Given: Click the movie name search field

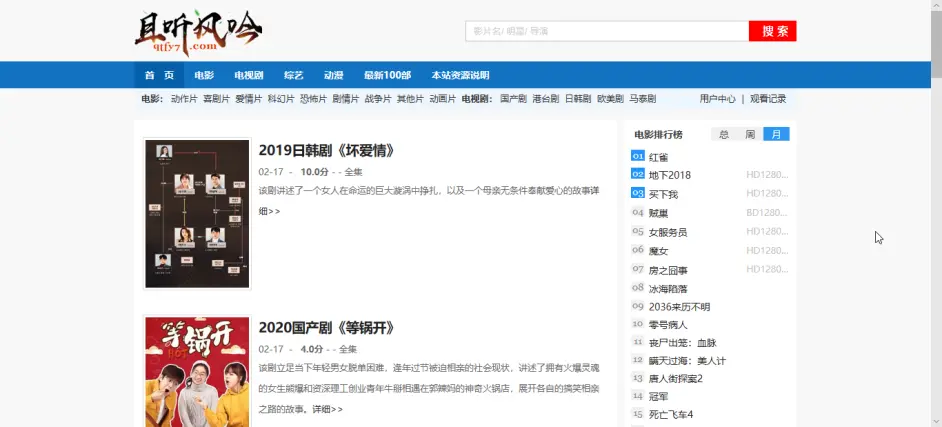Looking at the screenshot, I should coord(607,31).
